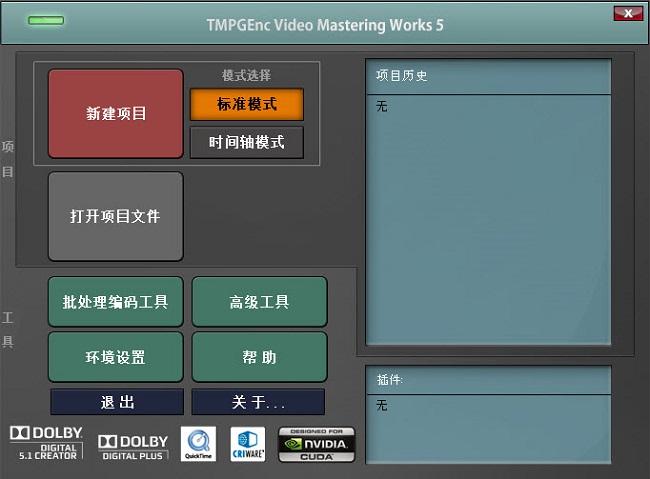Close the TMPGEnc window
The height and width of the screenshot is (479, 650).
[627, 13]
